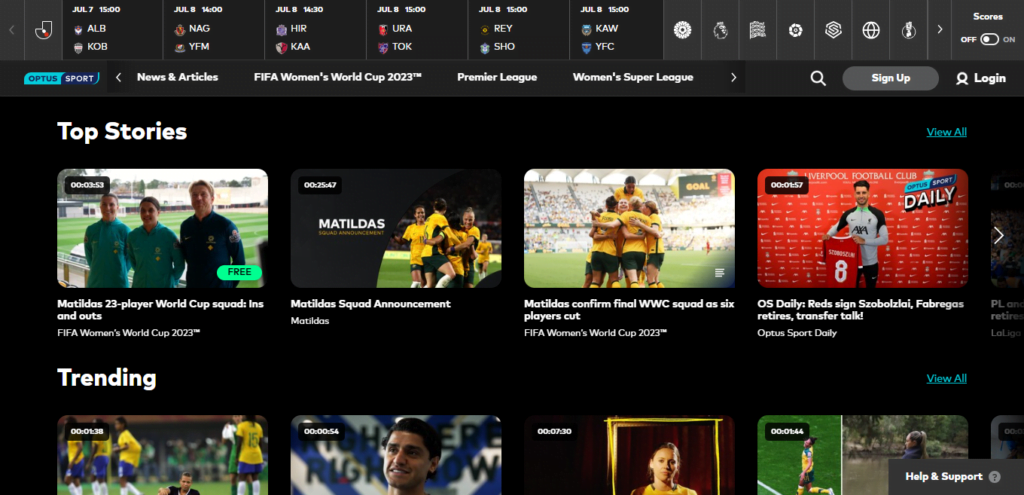
Task: Open the HIR vs KAA fixture
Action: coord(315,30)
